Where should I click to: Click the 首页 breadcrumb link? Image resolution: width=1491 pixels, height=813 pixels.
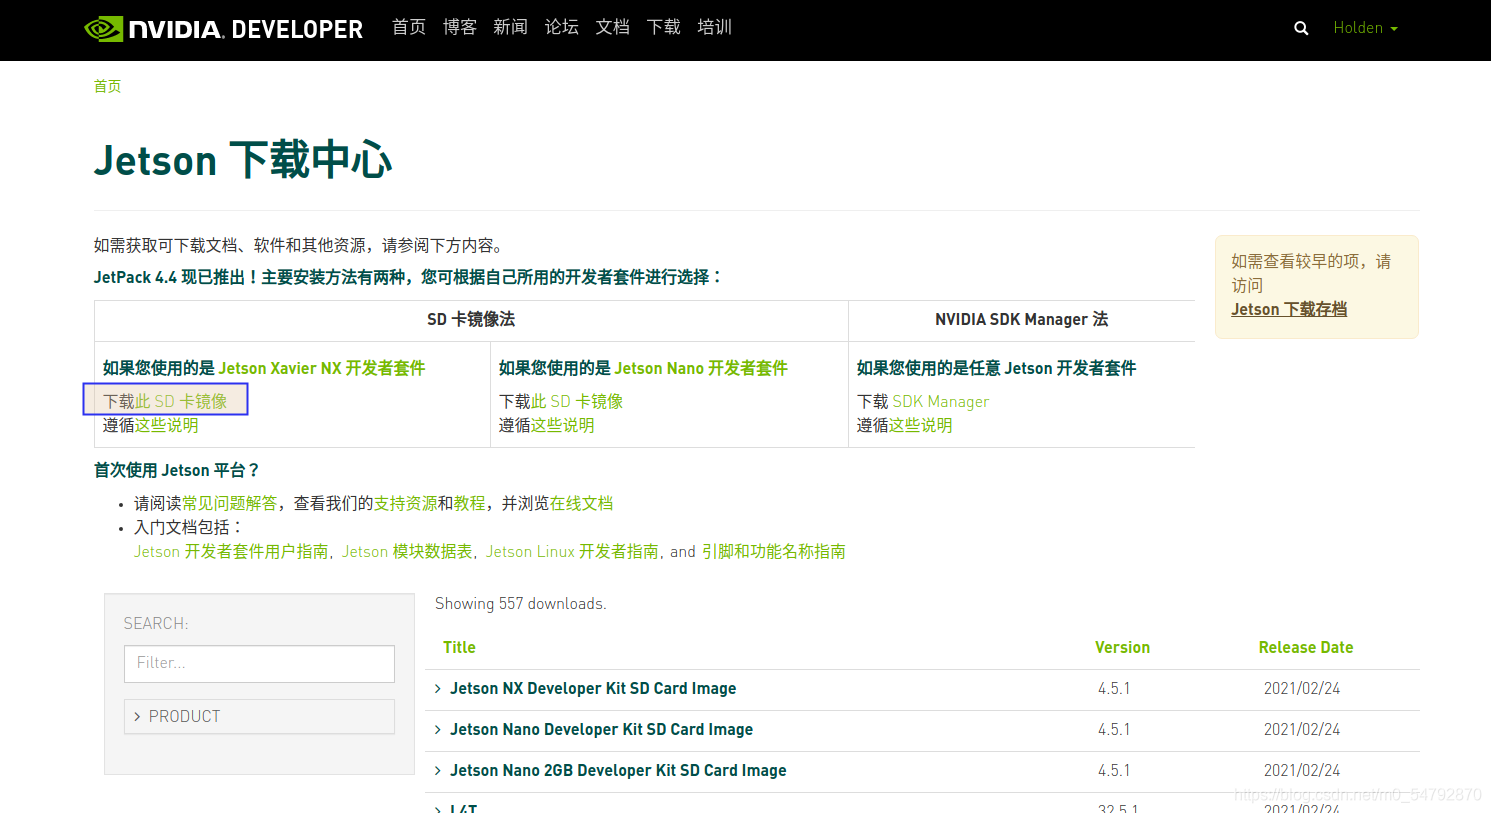pos(108,86)
